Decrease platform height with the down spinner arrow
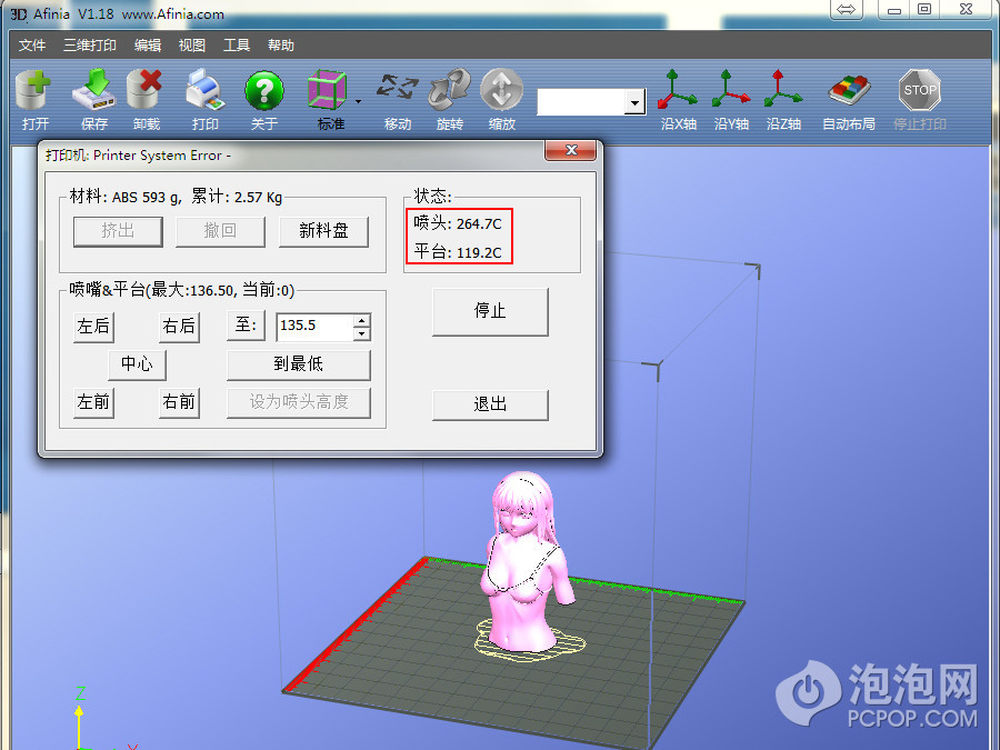 click(362, 334)
